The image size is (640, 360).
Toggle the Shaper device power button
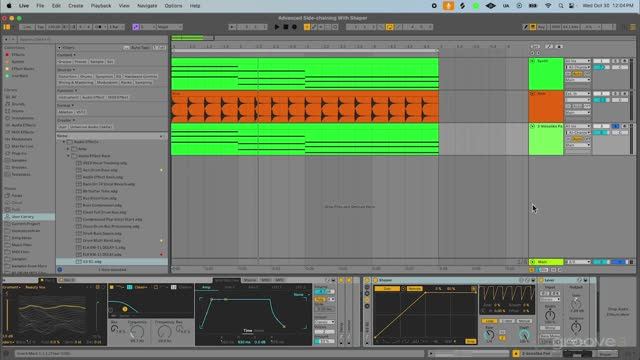click(376, 280)
